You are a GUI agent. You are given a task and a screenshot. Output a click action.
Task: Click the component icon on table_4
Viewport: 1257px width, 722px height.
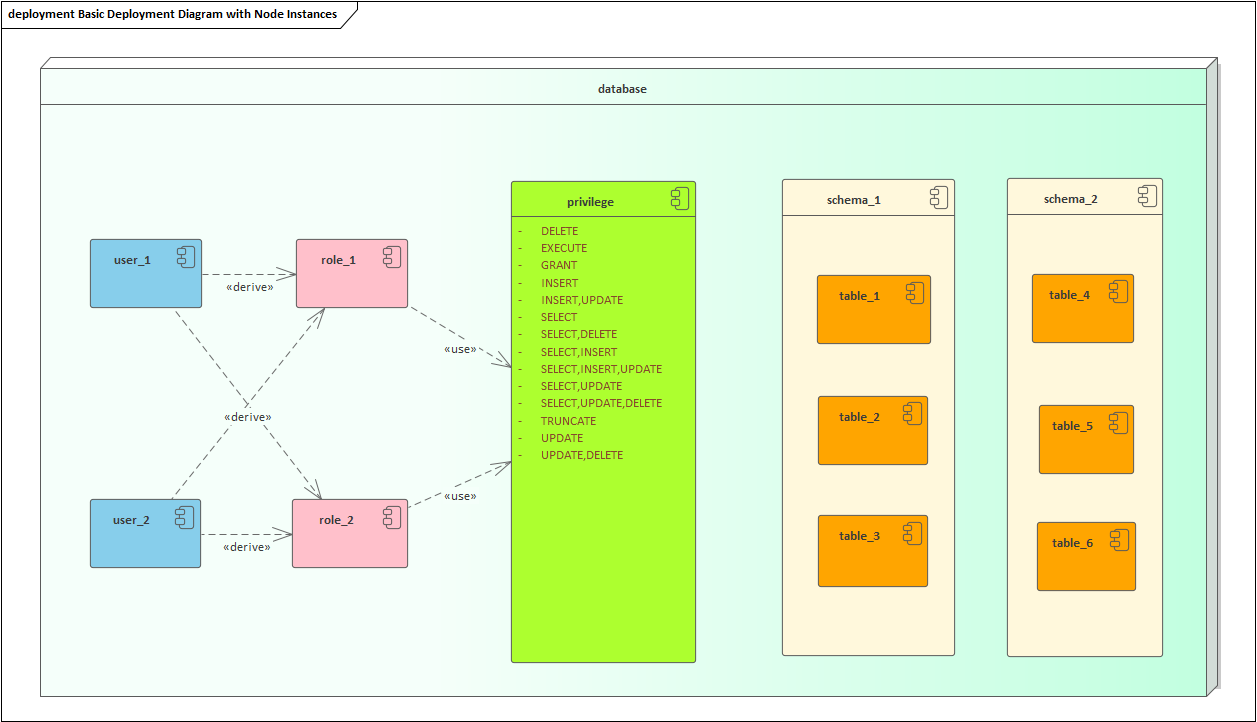[1118, 292]
